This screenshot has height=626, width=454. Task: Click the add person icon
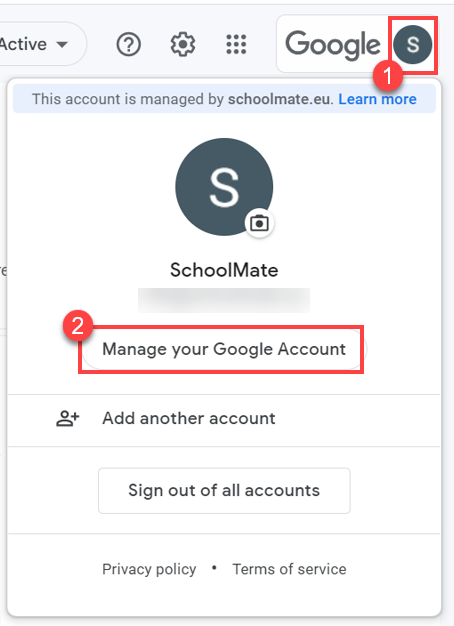(x=67, y=418)
